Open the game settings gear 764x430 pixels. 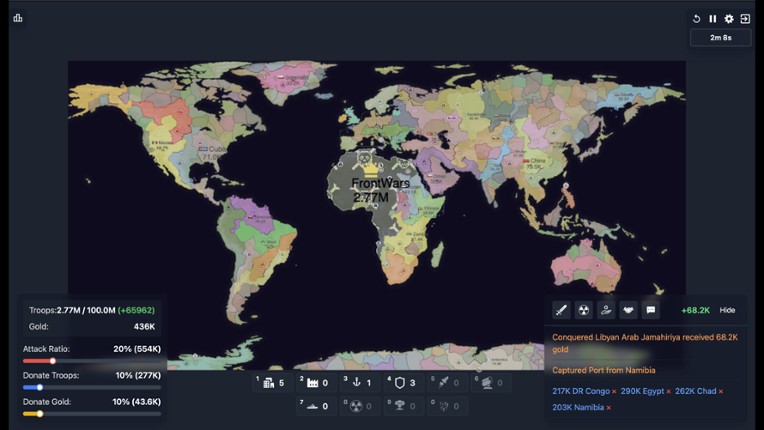tap(729, 19)
